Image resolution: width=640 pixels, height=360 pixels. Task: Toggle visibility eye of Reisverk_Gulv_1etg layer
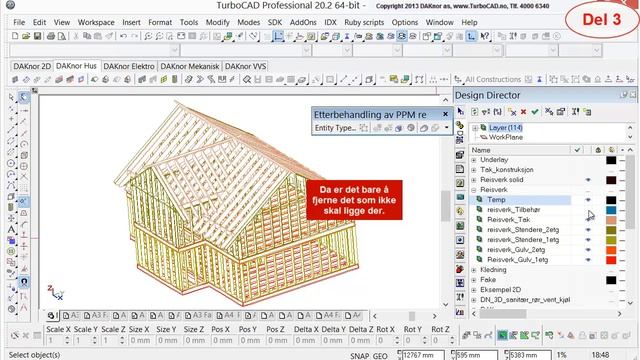point(588,260)
